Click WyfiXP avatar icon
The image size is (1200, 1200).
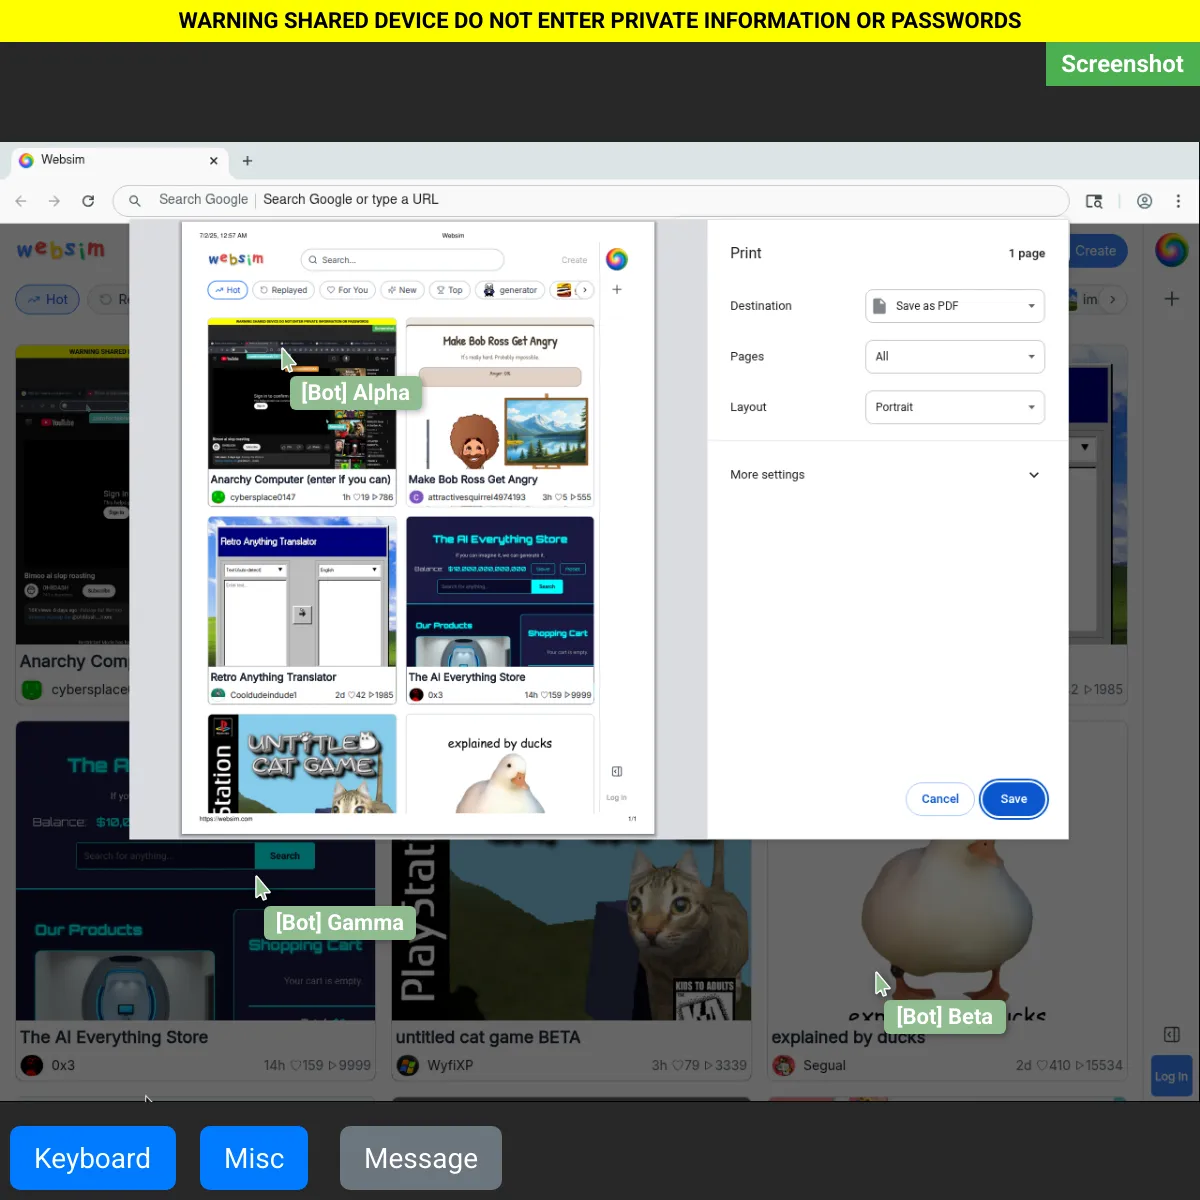[407, 1065]
